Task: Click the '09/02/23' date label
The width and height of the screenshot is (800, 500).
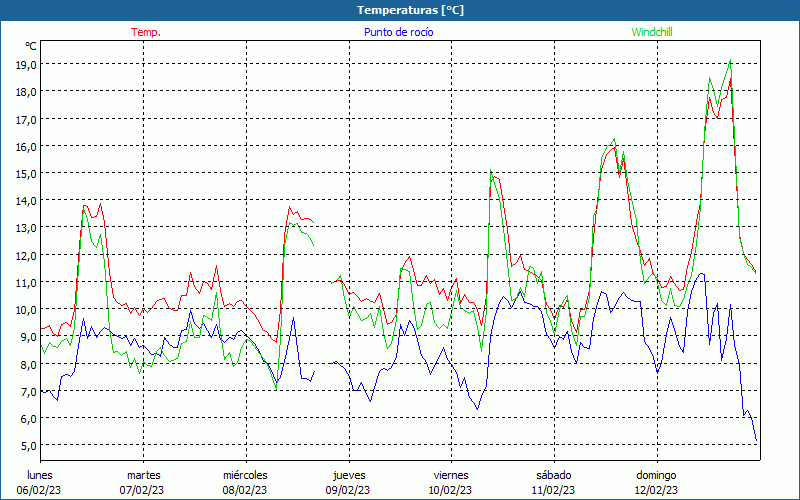Action: 347,490
